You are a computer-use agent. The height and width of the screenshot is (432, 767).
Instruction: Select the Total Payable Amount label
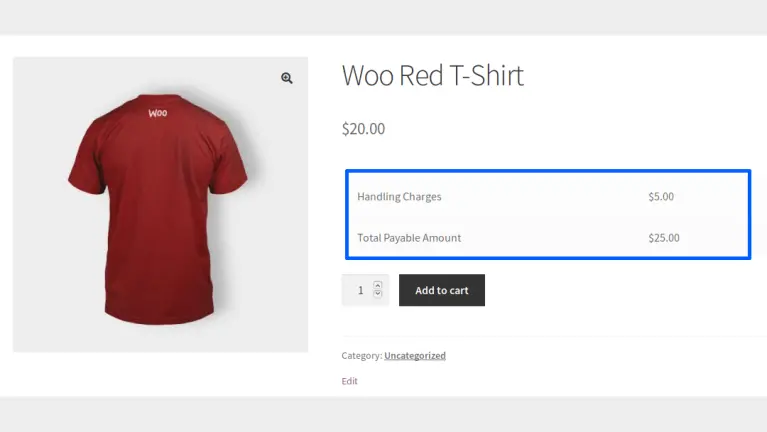[x=409, y=238]
